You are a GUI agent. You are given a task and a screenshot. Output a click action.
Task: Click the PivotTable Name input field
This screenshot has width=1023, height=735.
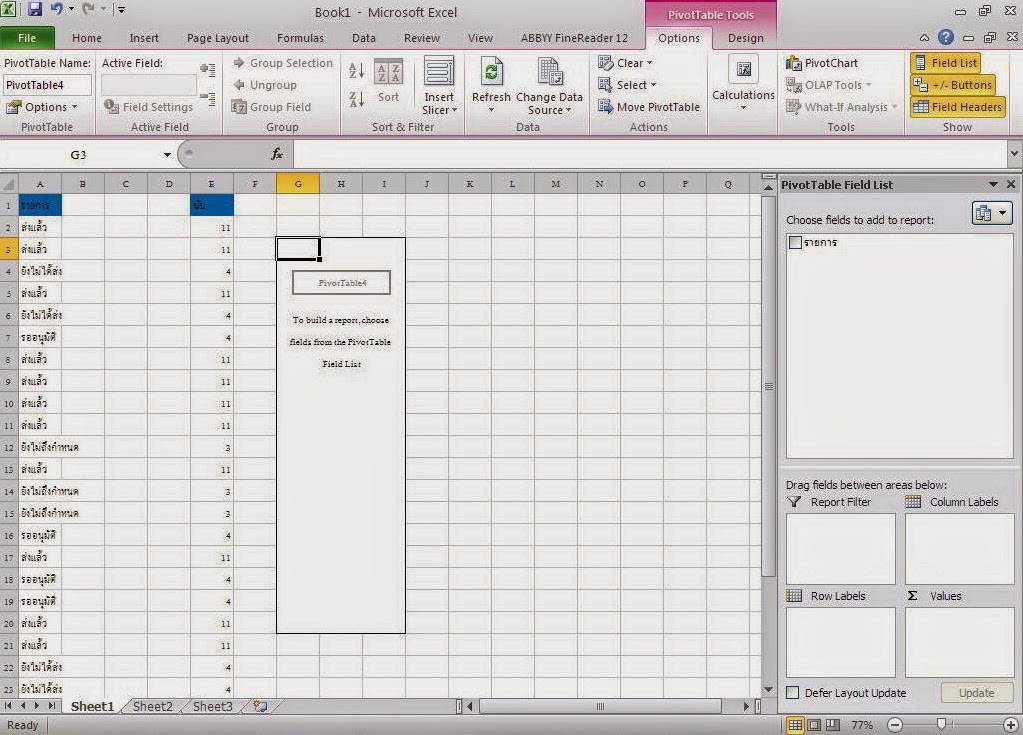pos(48,85)
